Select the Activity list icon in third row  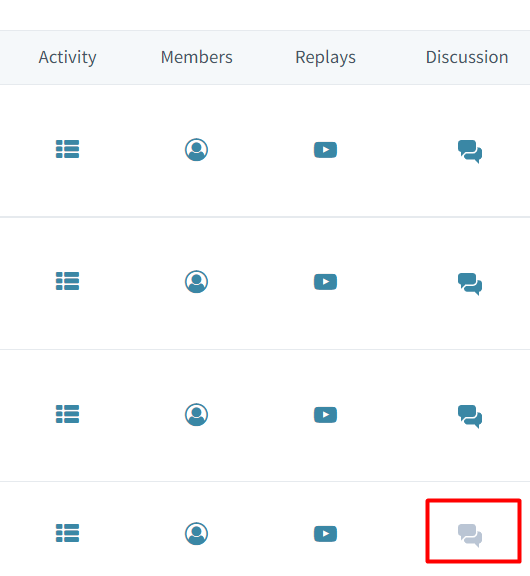67,414
